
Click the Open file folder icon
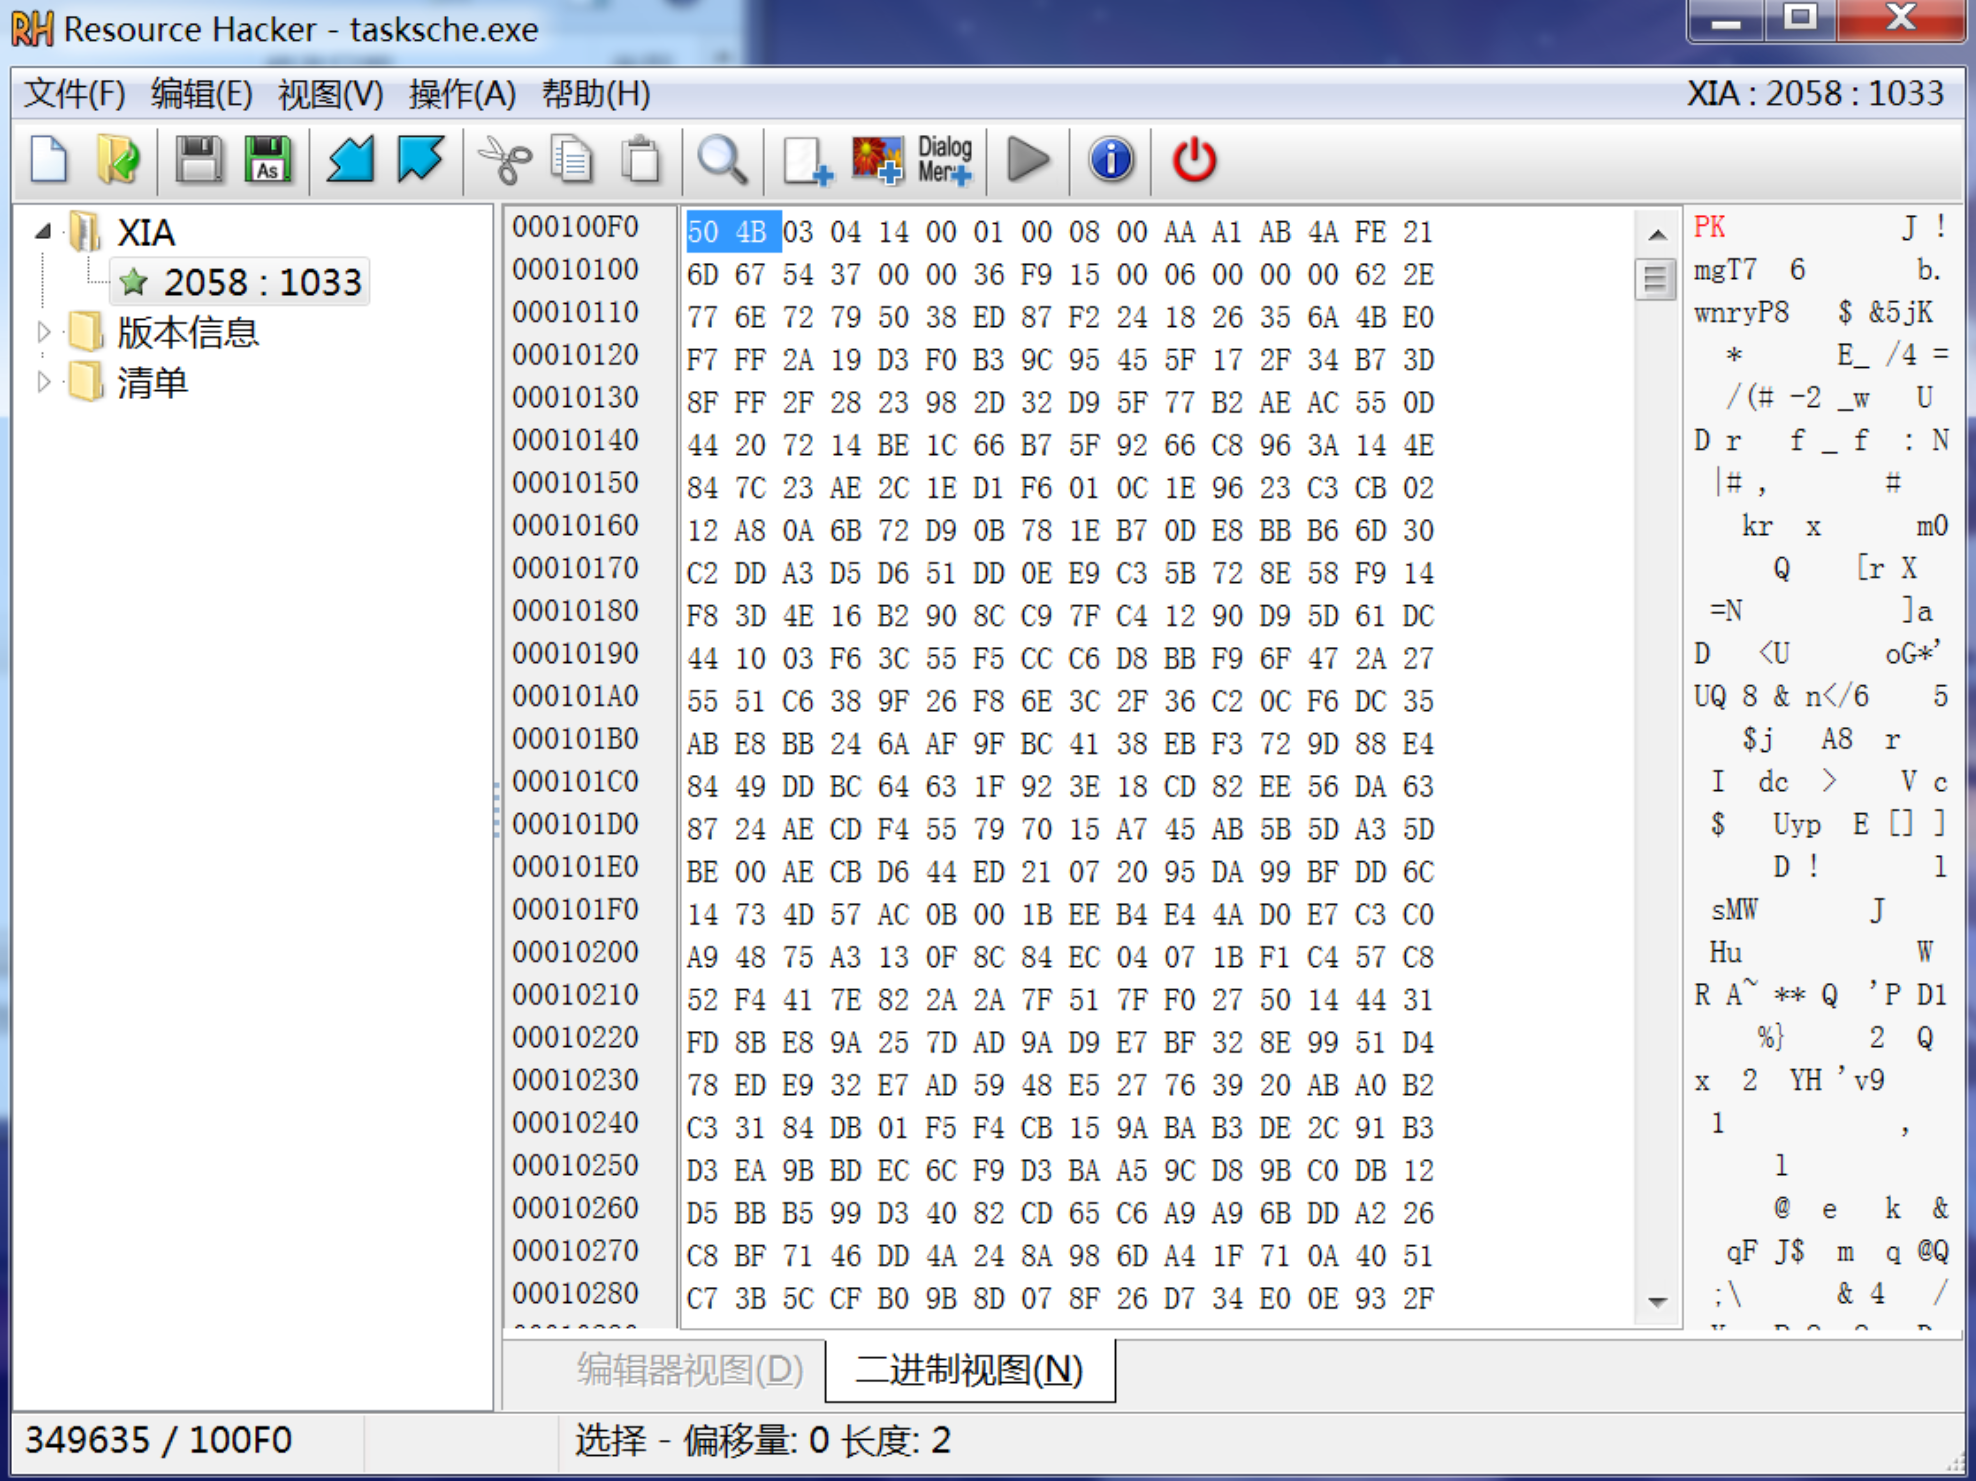click(x=118, y=160)
